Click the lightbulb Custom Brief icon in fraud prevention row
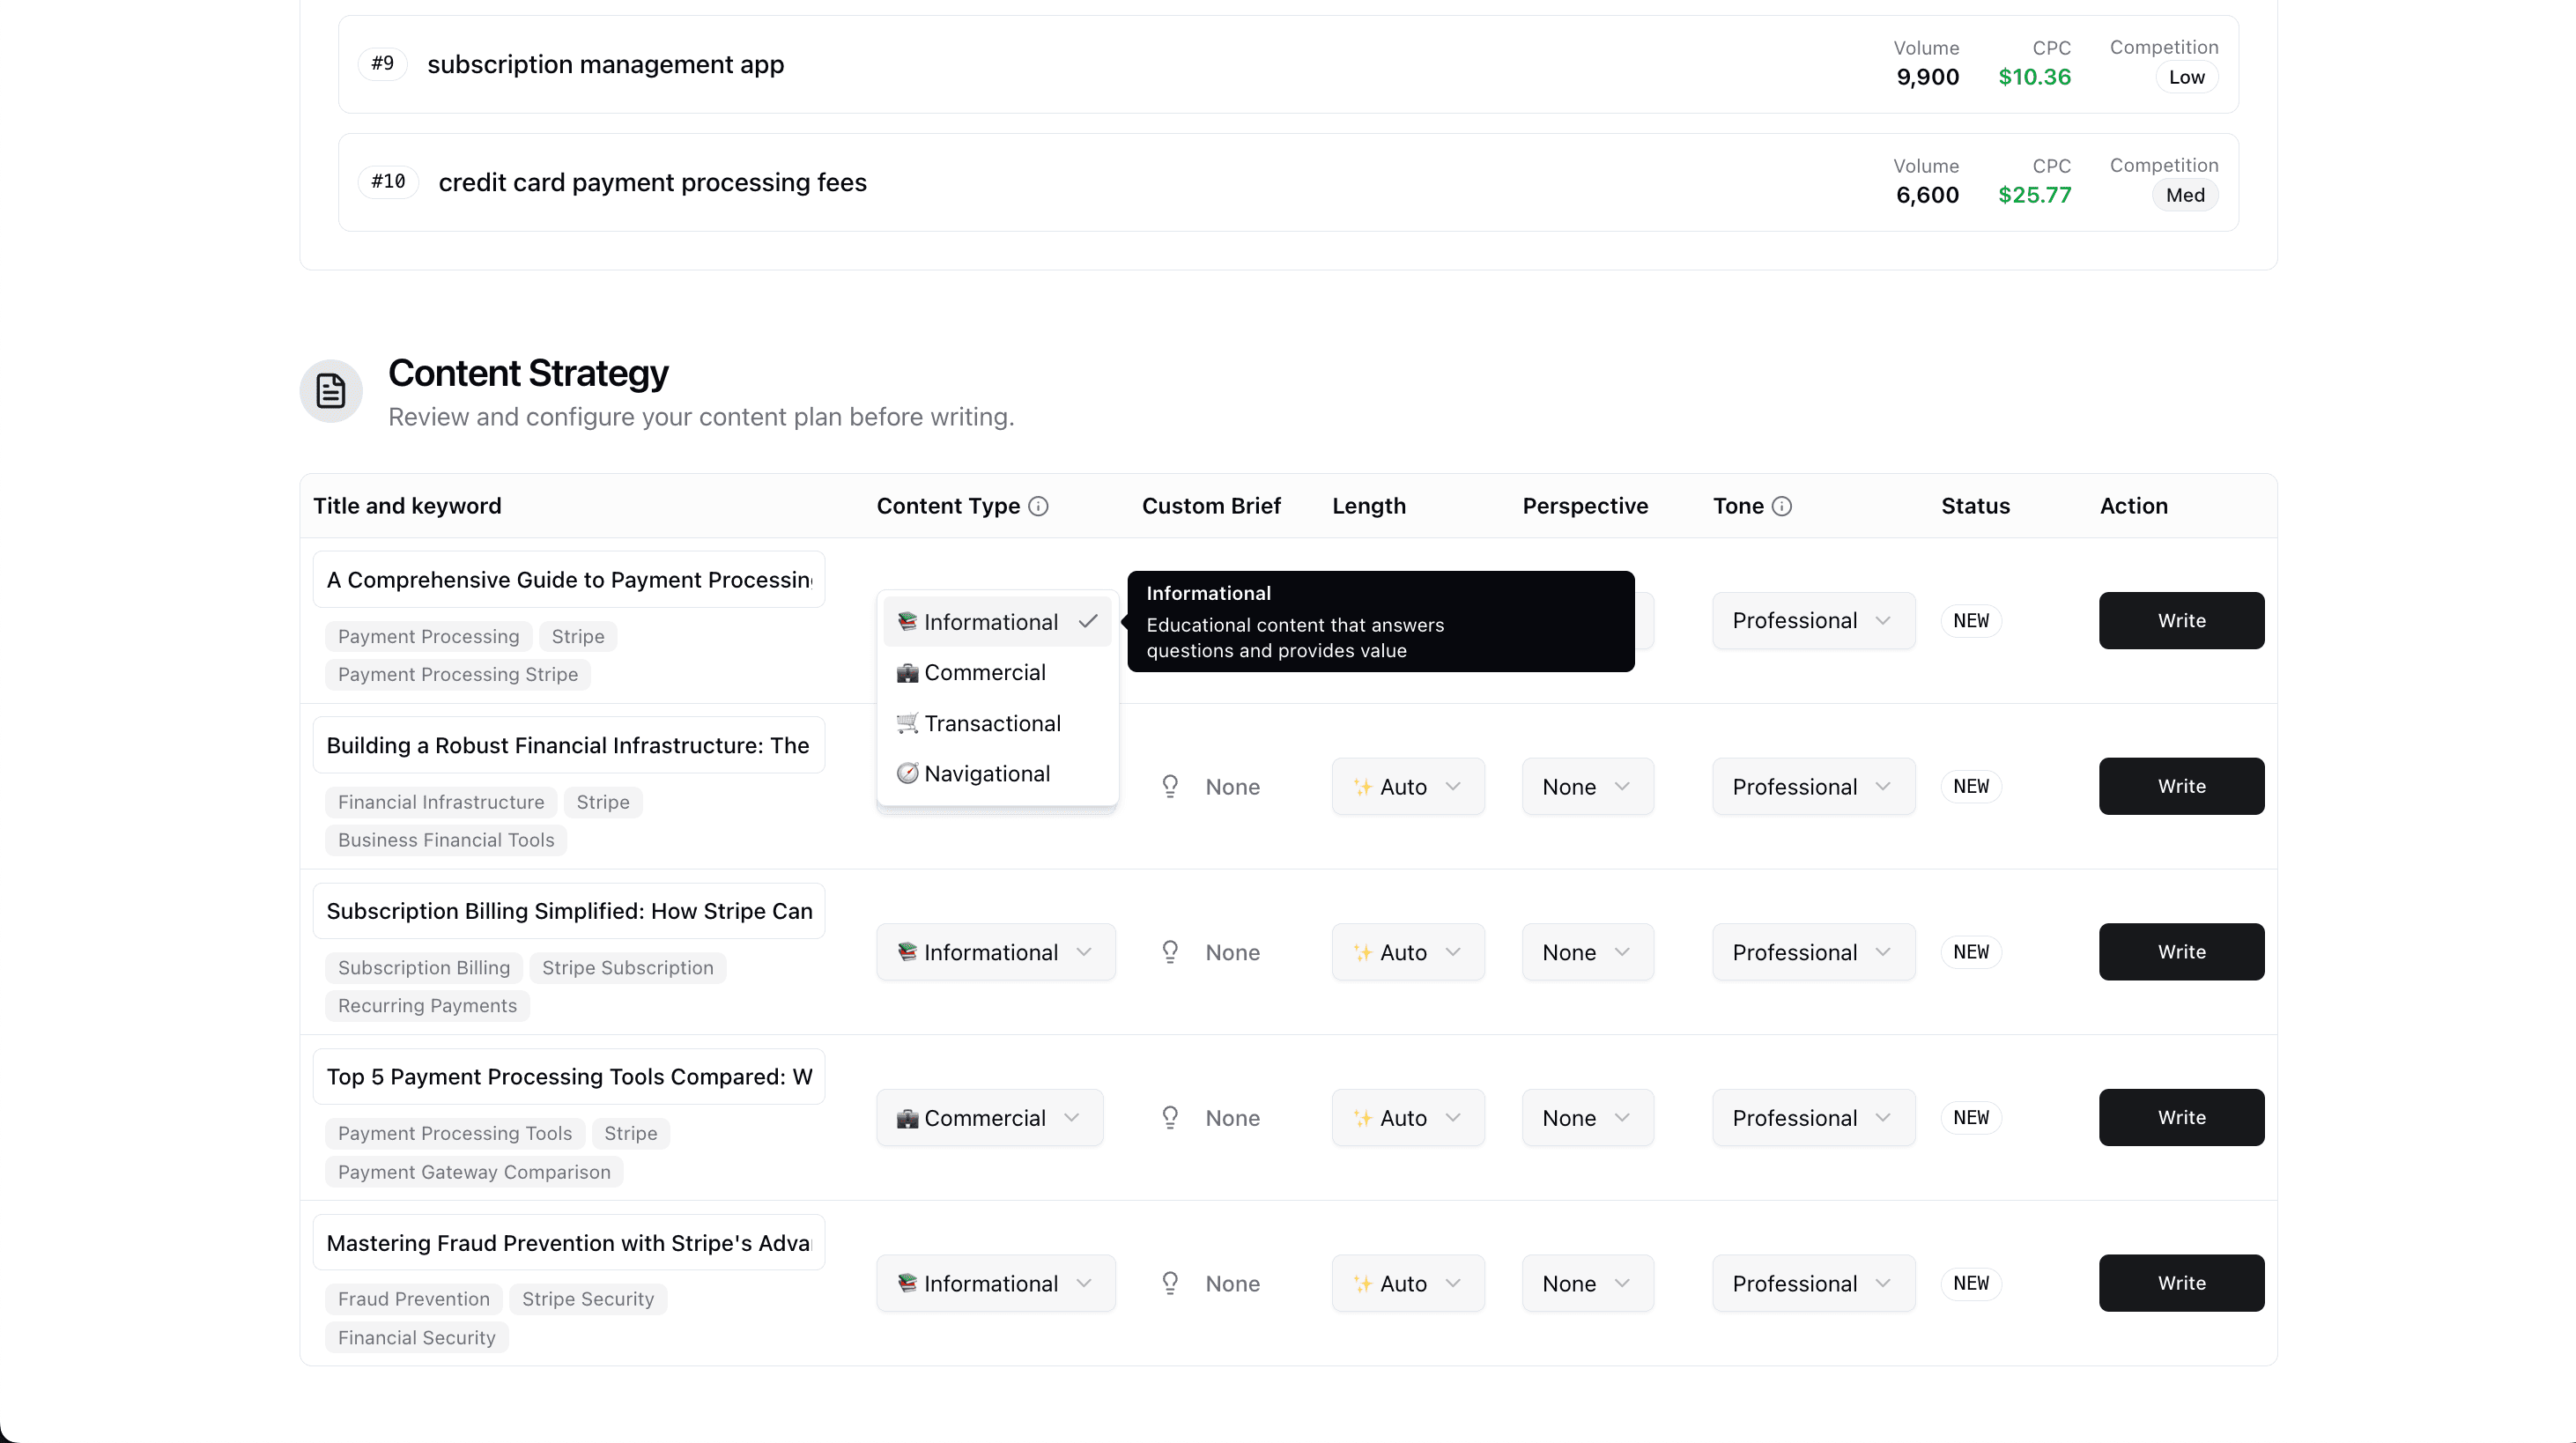The image size is (2576, 1443). [x=1170, y=1282]
